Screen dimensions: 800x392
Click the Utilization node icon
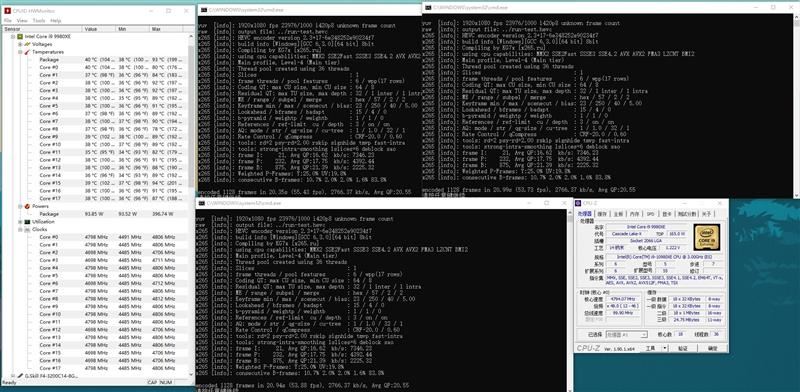click(27, 222)
